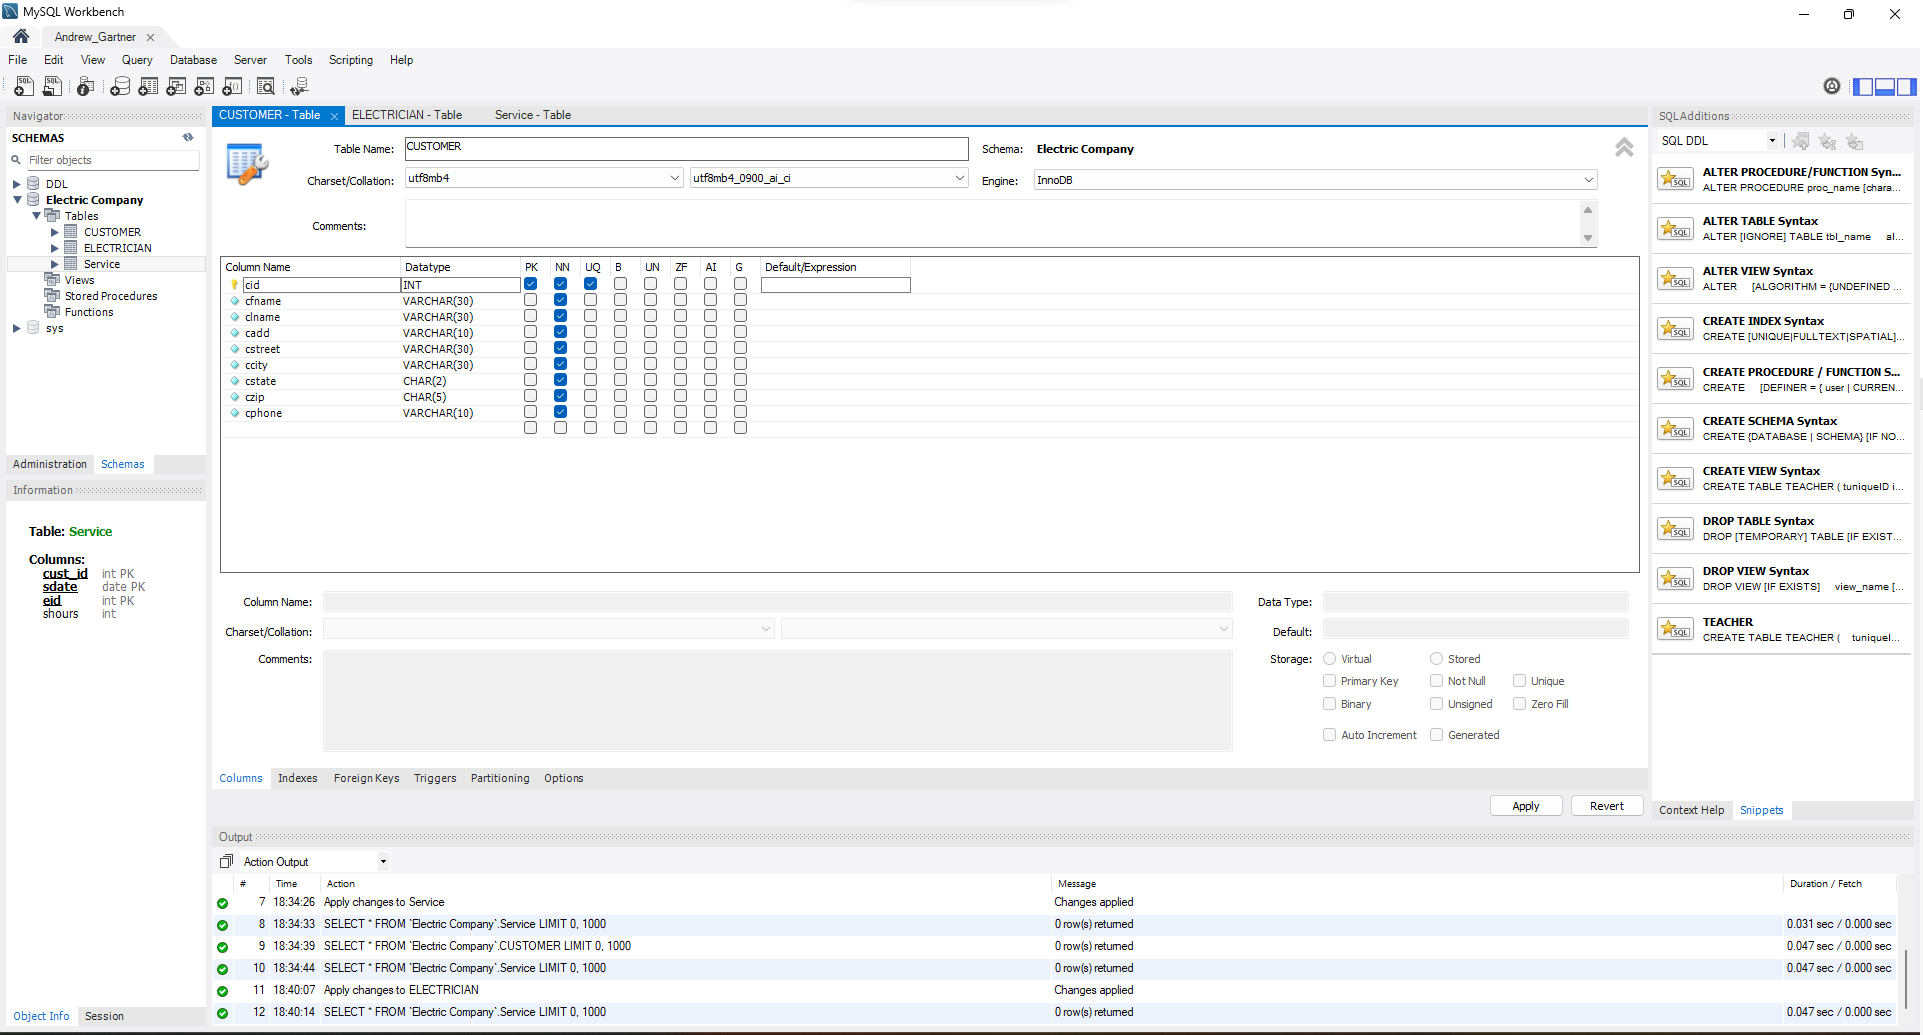Image resolution: width=1923 pixels, height=1035 pixels.
Task: Open the Scripting menu
Action: tap(351, 60)
